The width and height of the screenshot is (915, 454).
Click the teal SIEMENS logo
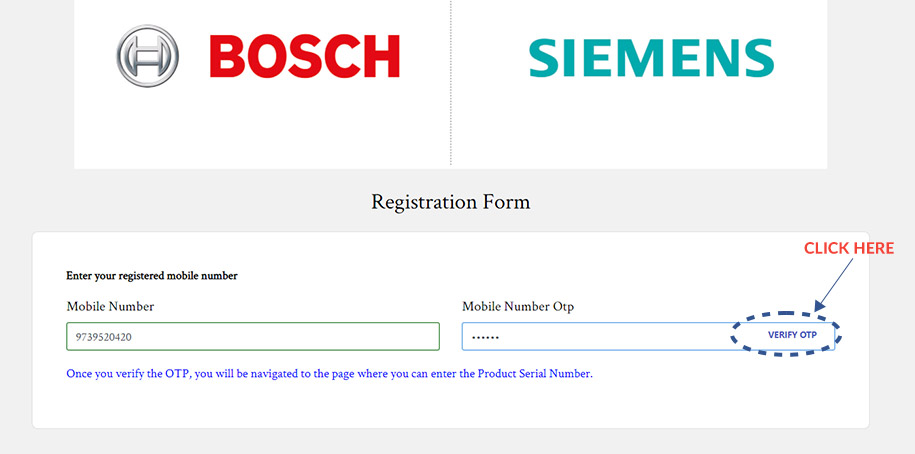(x=651, y=58)
